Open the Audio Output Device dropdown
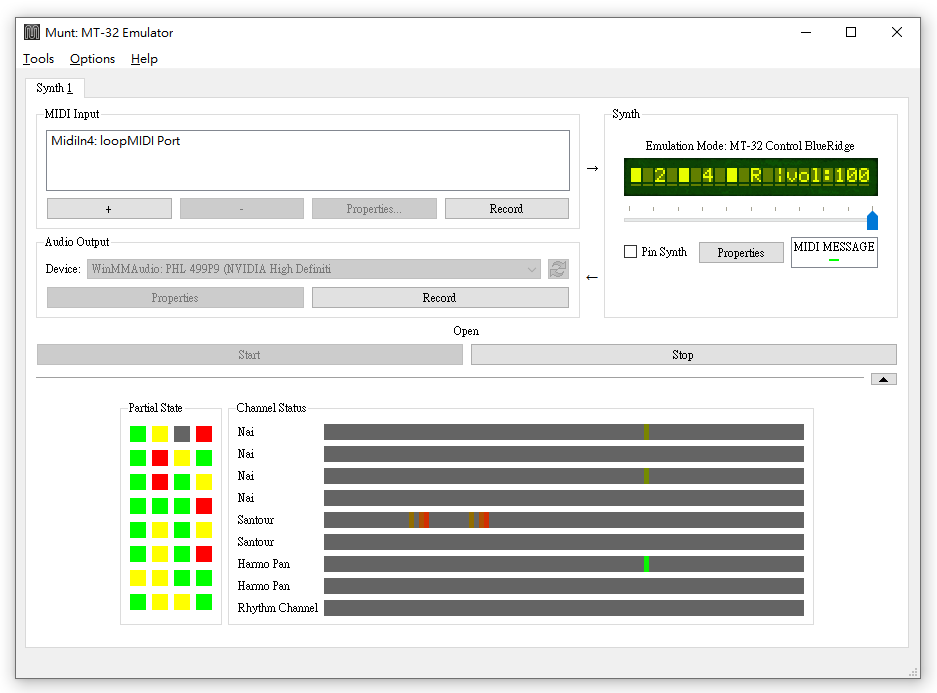This screenshot has height=693, width=937. (x=314, y=269)
